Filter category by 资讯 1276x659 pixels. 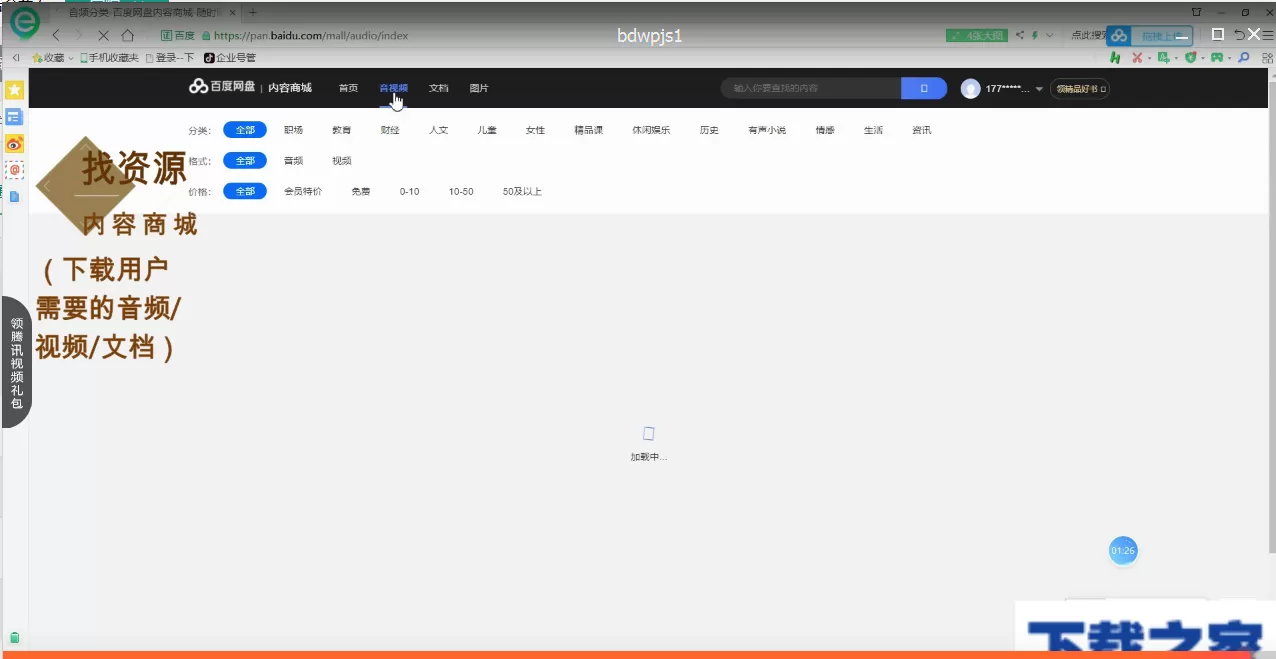922,130
